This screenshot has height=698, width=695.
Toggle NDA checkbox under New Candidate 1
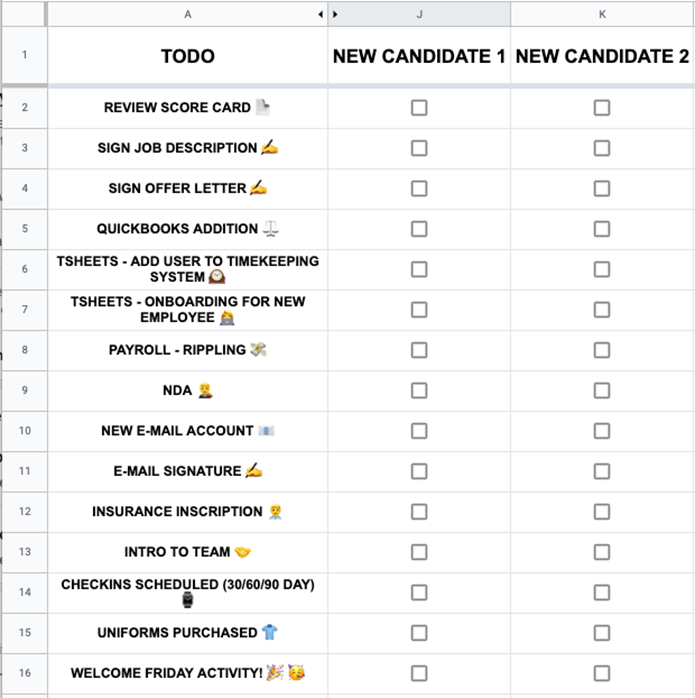click(x=419, y=390)
